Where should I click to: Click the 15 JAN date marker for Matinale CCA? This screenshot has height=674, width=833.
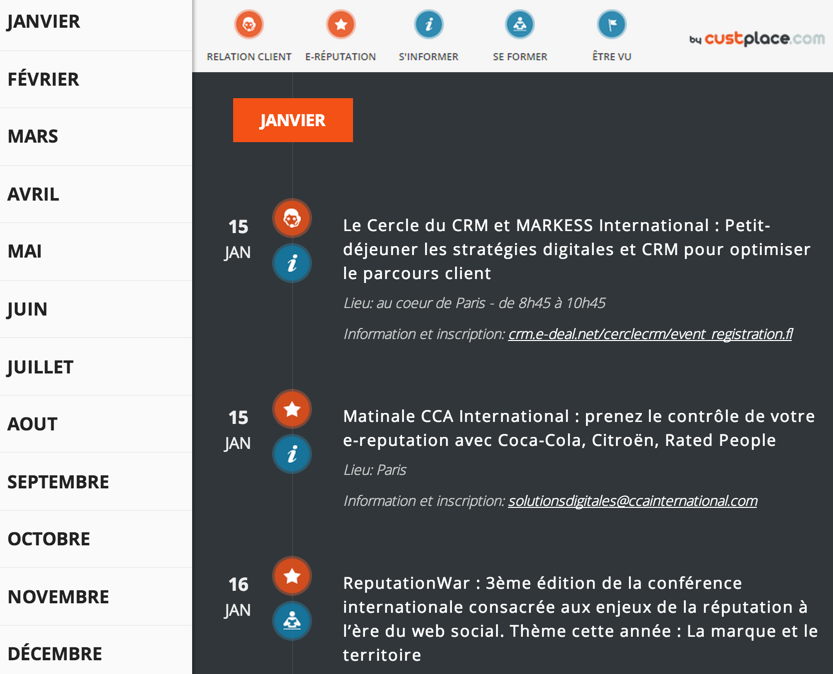(x=237, y=423)
